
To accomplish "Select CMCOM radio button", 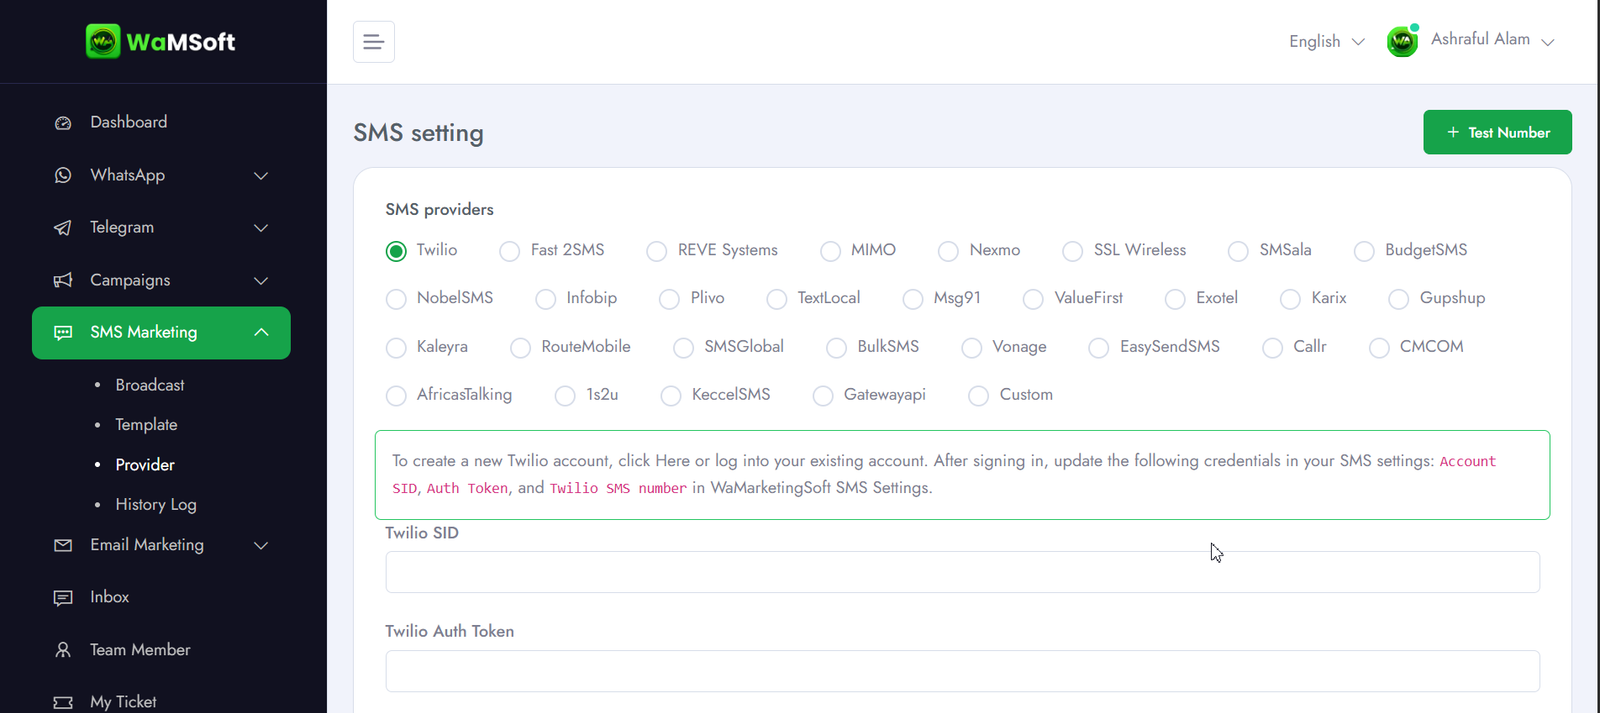I will (x=1379, y=348).
